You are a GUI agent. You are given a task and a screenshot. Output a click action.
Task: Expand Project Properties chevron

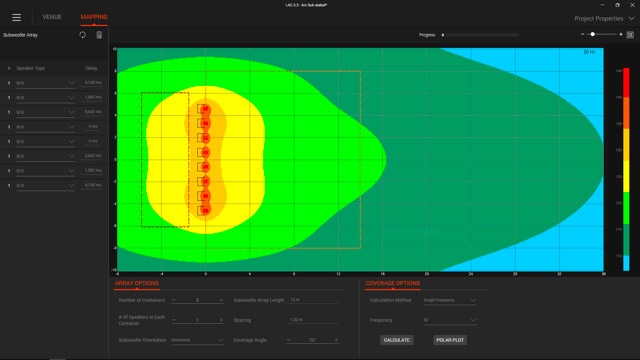[632, 18]
